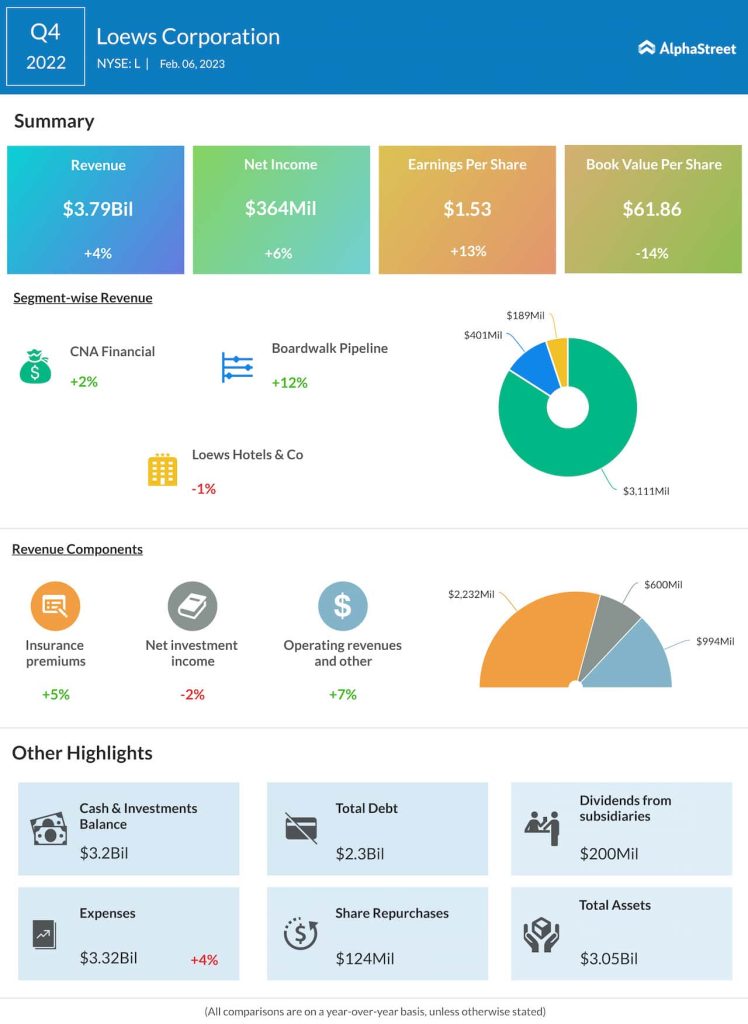The width and height of the screenshot is (748, 1024).
Task: Select the orange Insurance premiums icon
Action: [x=55, y=605]
